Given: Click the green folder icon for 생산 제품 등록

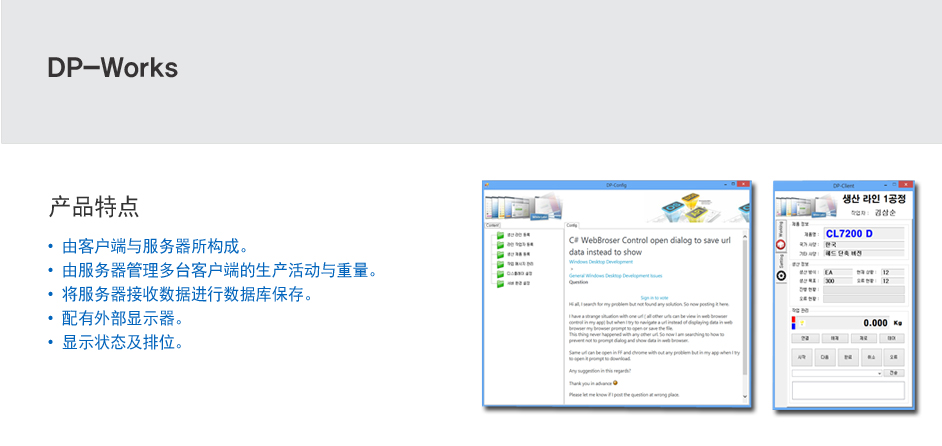Looking at the screenshot, I should pyautogui.click(x=500, y=254).
